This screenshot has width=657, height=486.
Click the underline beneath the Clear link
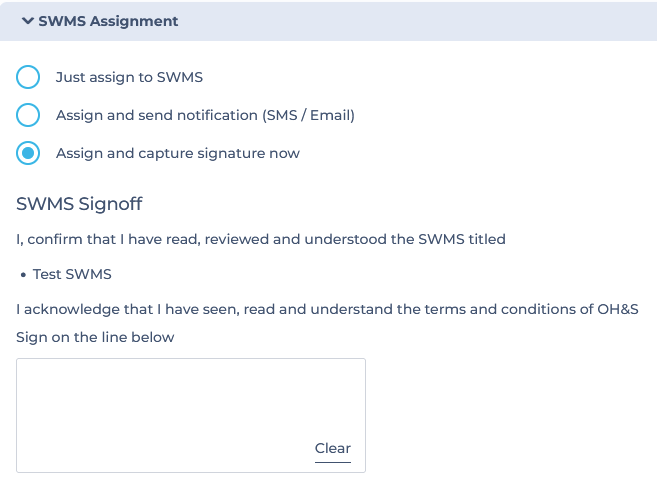point(333,462)
